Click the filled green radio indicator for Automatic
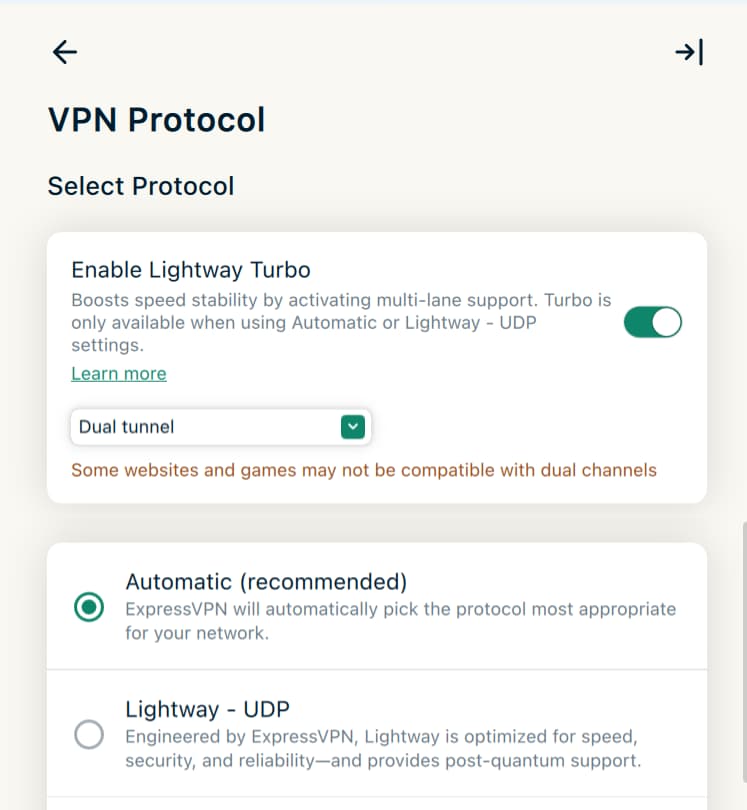Screen dimensions: 747x810 [x=89, y=607]
